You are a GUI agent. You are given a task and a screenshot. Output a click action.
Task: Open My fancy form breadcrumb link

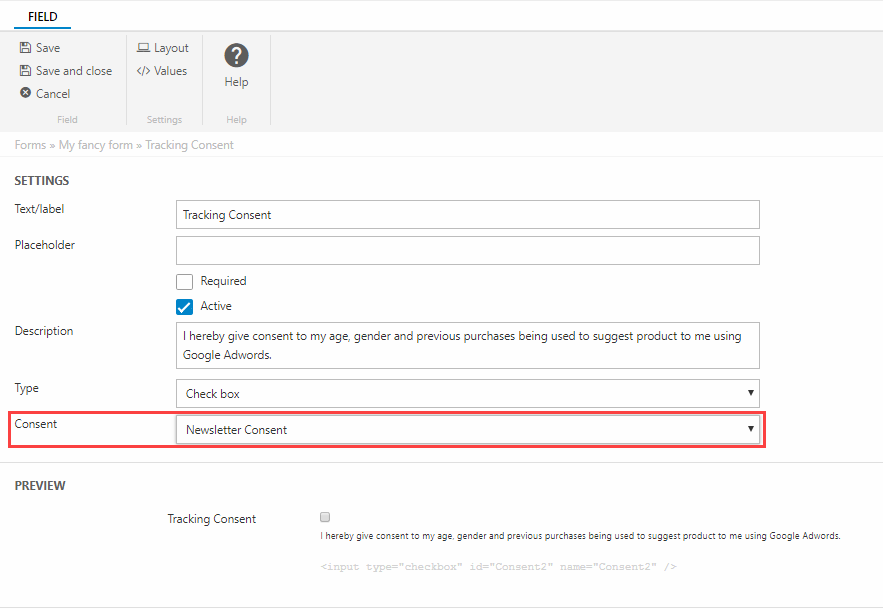(95, 145)
